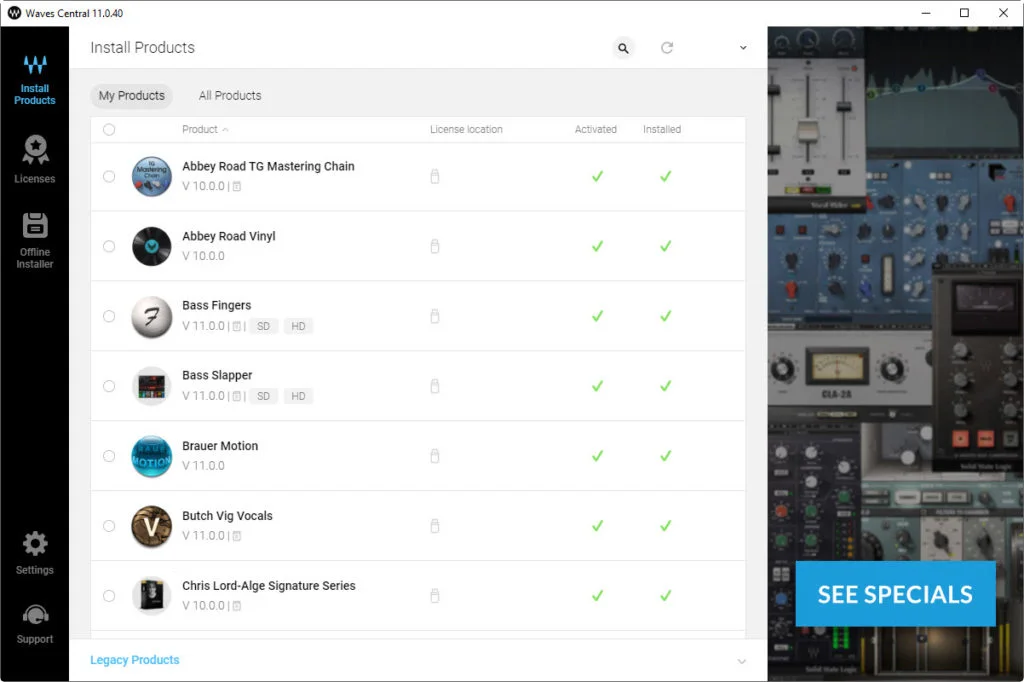This screenshot has height=682, width=1024.
Task: Click the search magnifier icon
Action: tap(624, 48)
